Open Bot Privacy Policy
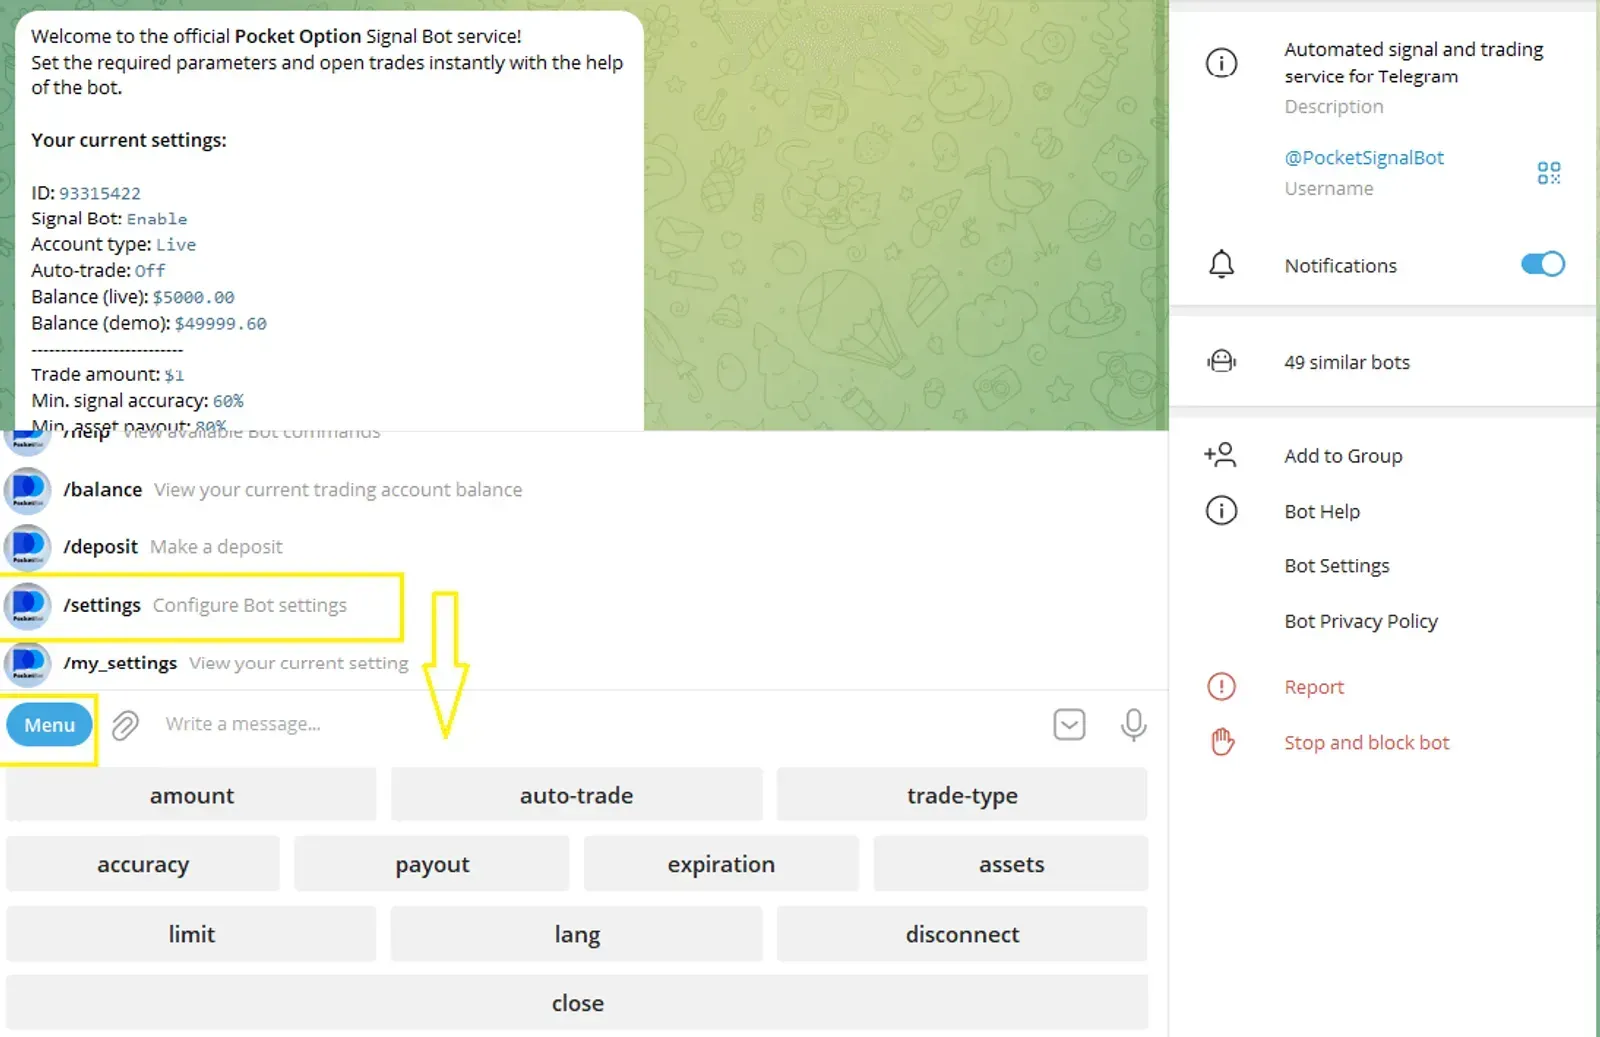 (1360, 621)
